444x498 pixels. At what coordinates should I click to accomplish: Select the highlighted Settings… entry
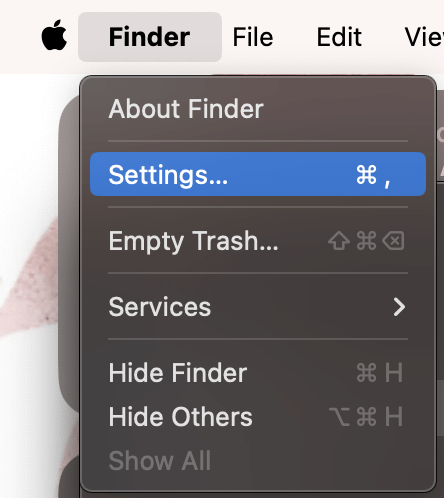tap(258, 174)
